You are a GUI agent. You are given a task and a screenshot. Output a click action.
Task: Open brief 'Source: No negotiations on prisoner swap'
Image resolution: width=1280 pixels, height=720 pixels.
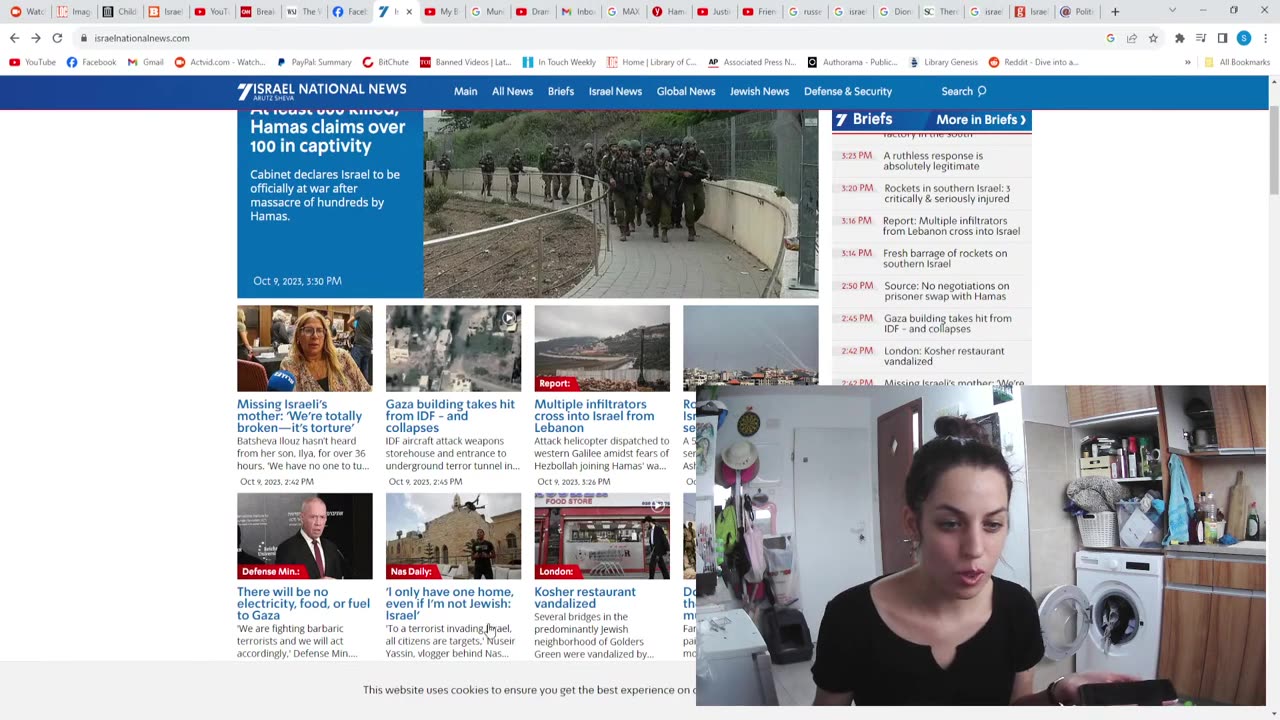947,291
